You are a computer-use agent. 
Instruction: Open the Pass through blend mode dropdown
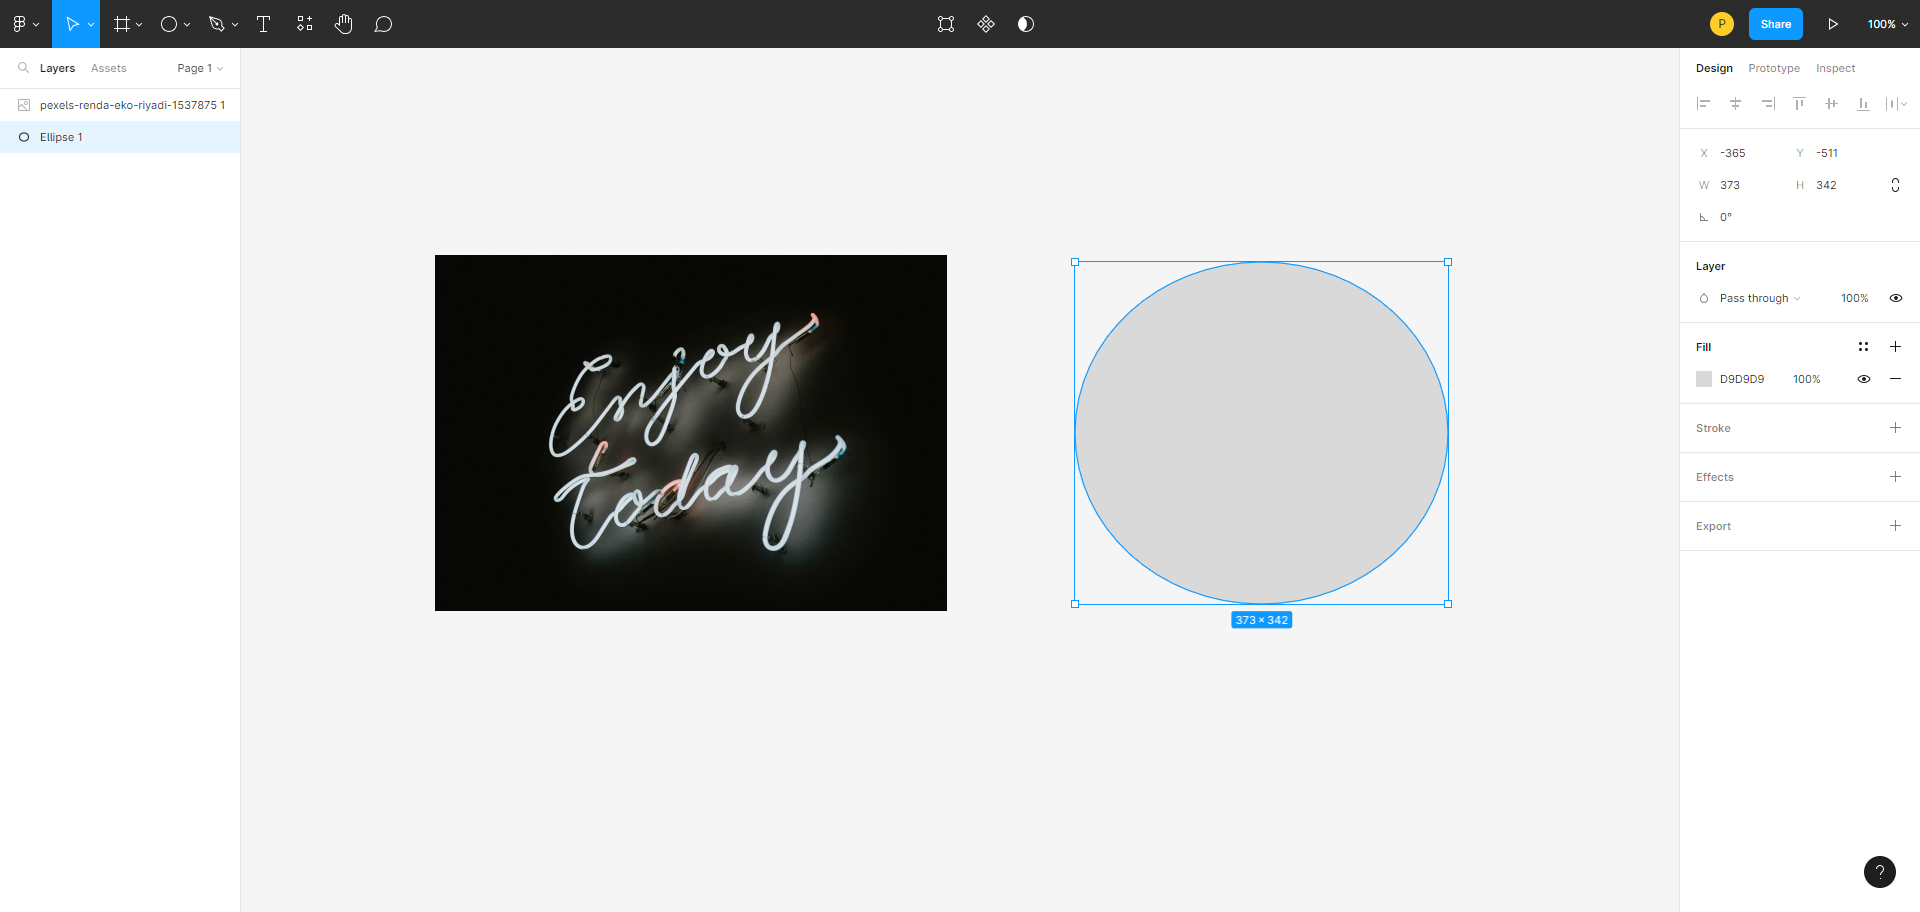1755,298
